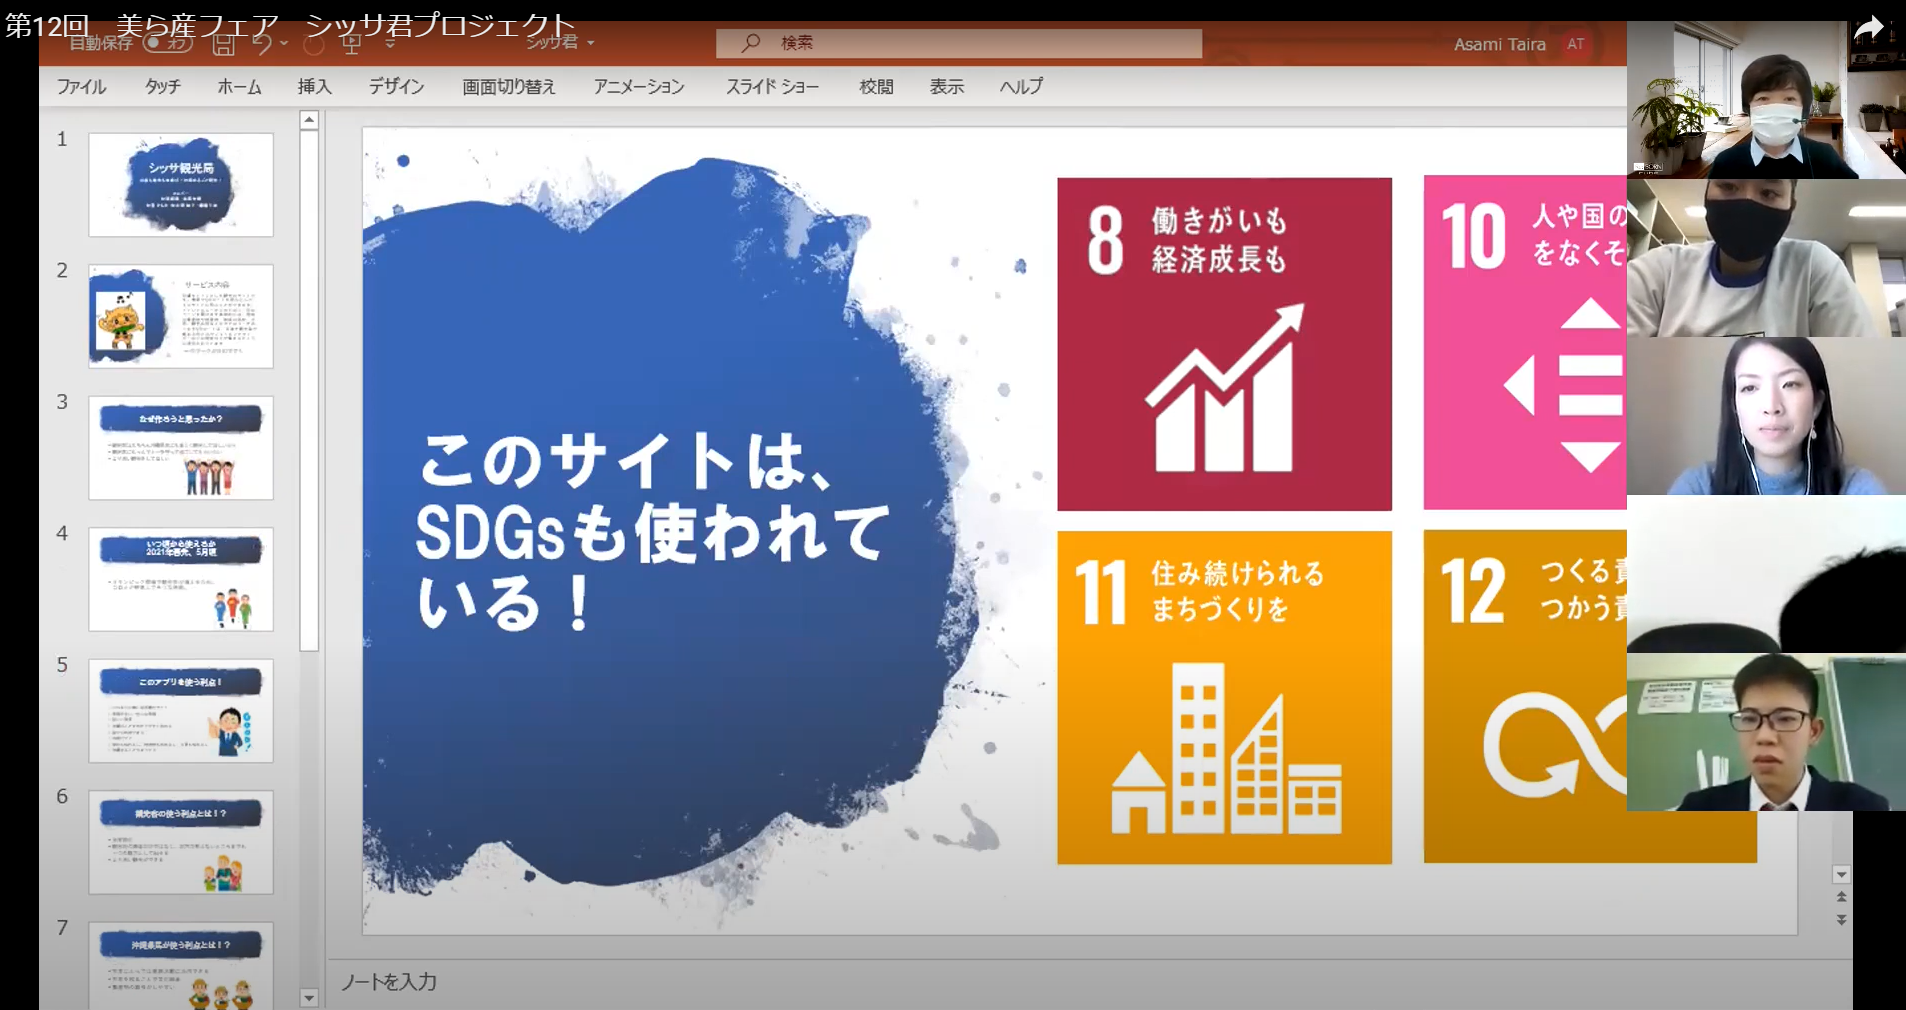Click the YouTube share arrow icon

[x=1869, y=29]
